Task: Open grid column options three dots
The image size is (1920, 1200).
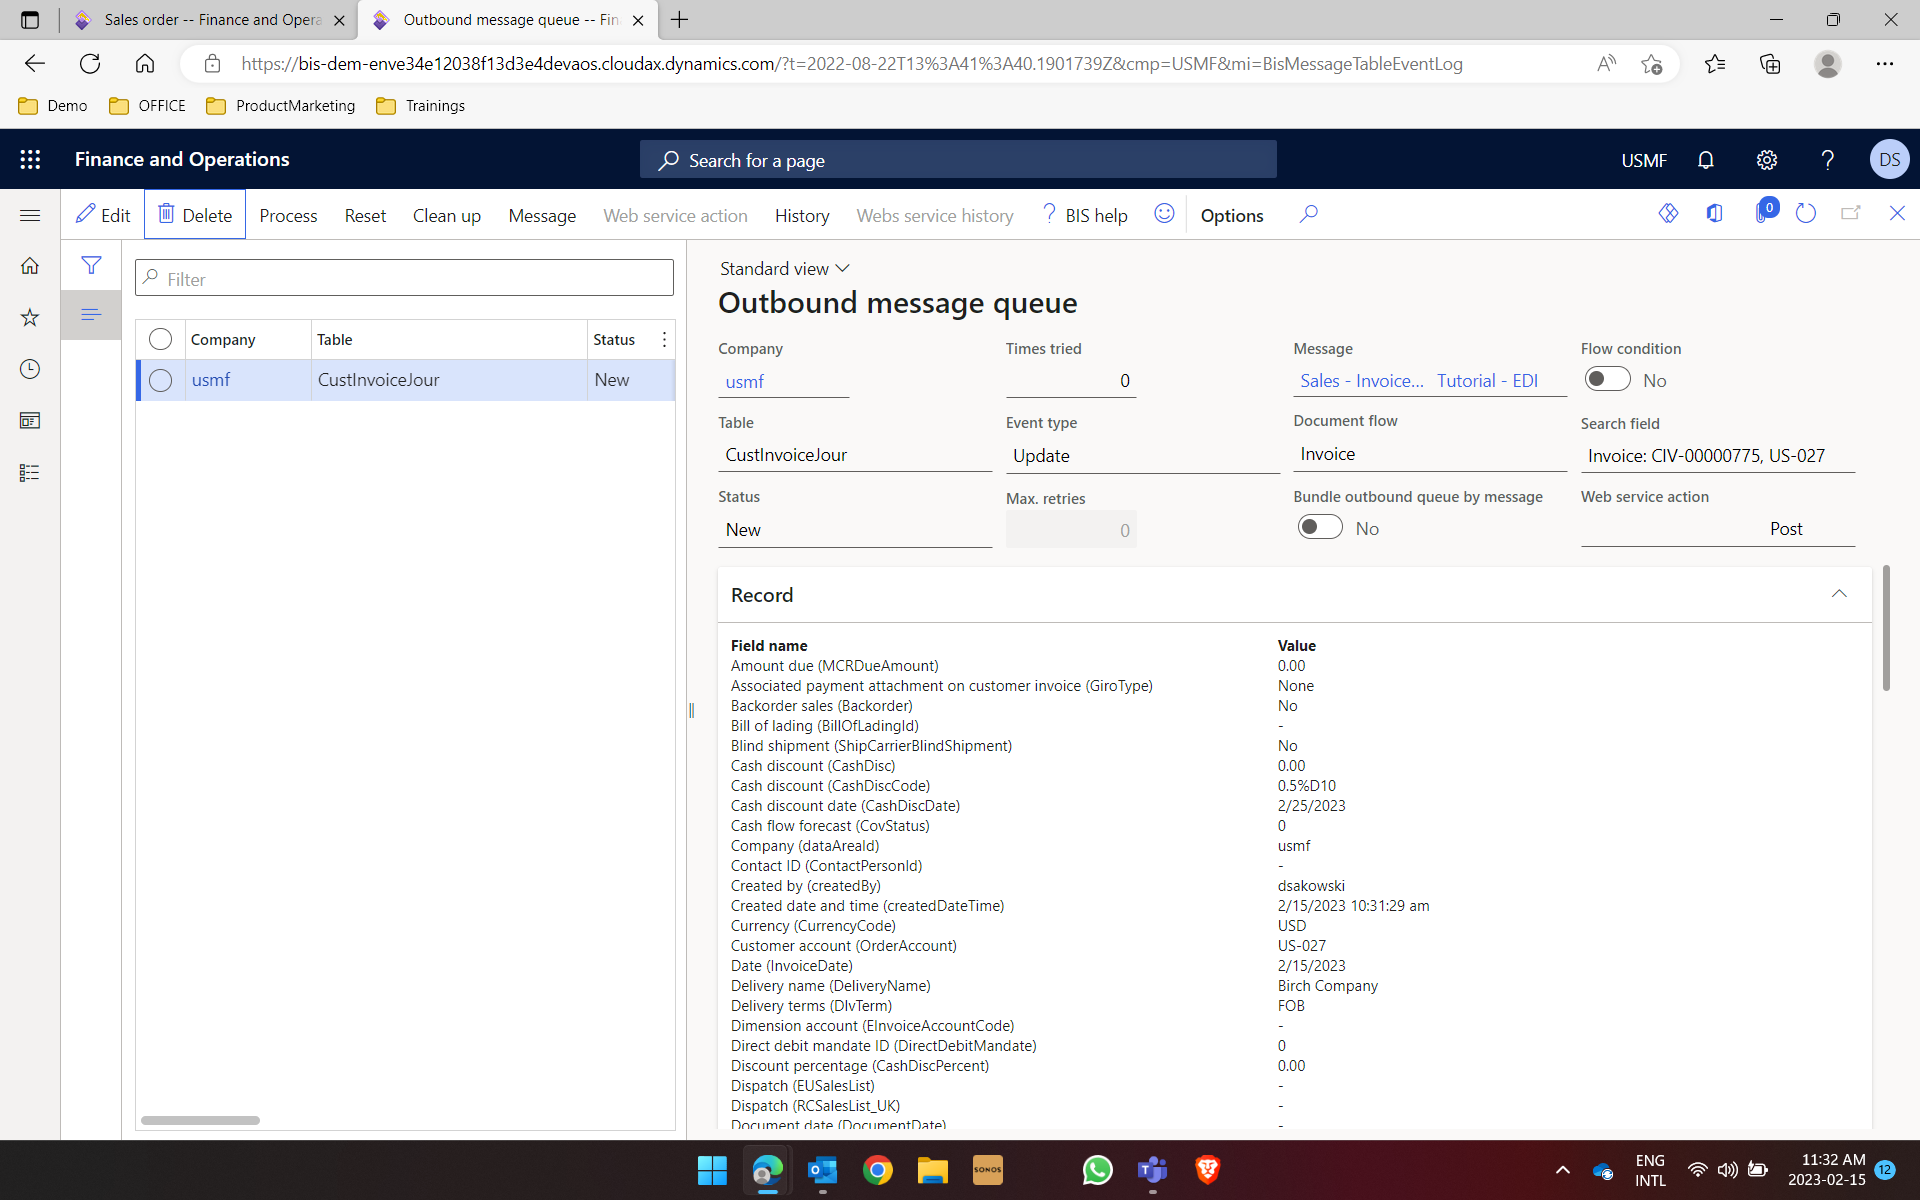Action: click(664, 340)
